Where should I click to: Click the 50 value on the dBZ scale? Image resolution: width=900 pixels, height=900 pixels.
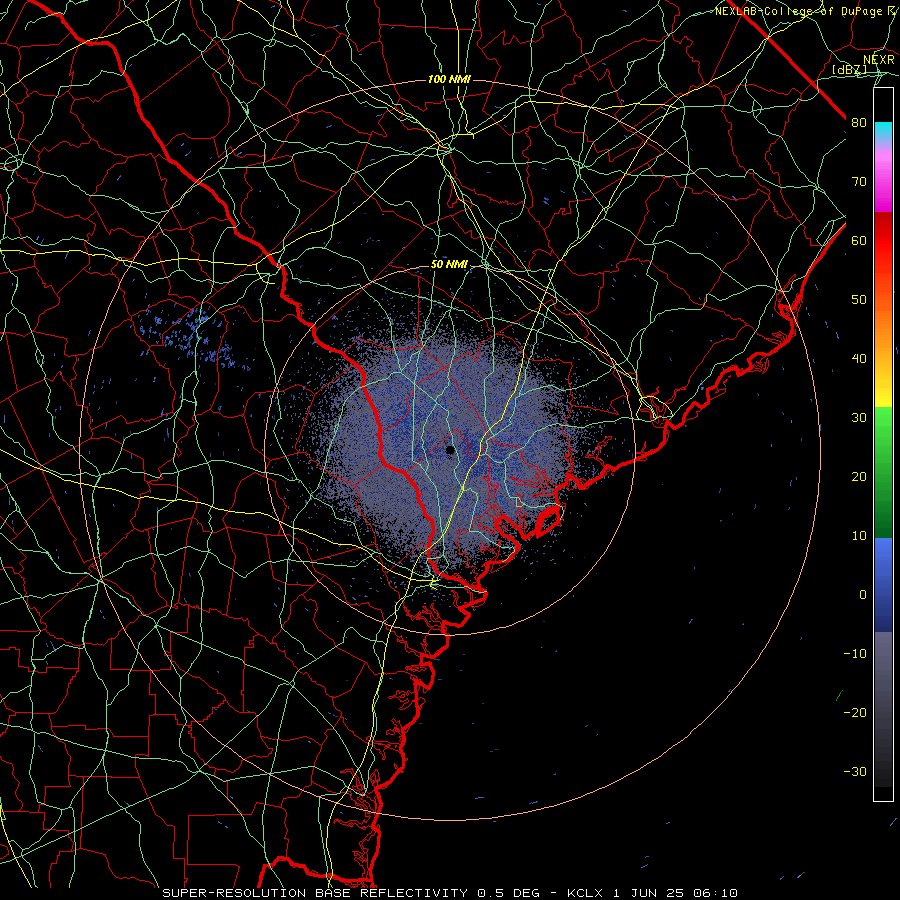coord(859,300)
